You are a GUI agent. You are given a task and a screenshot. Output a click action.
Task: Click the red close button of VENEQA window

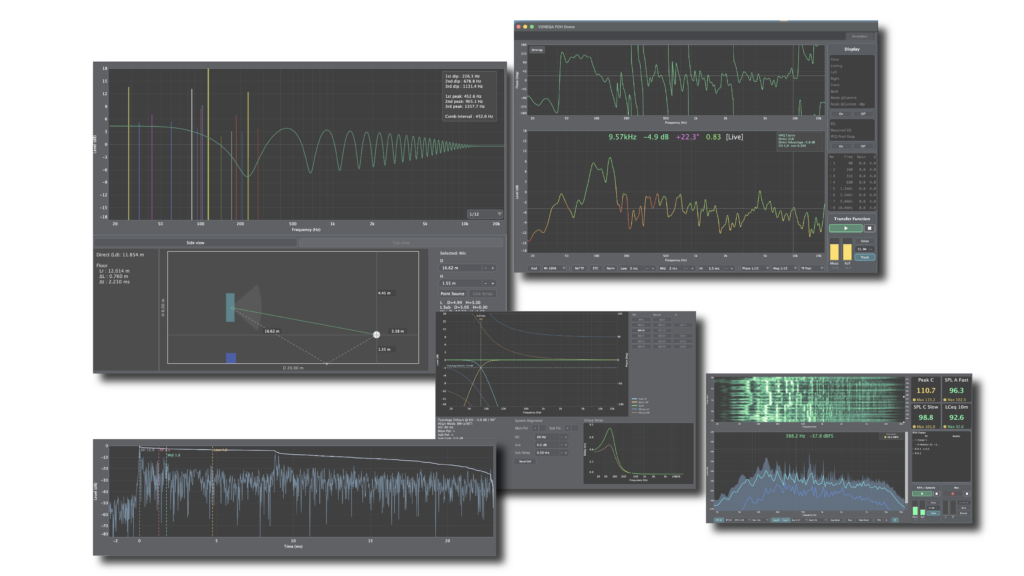coord(519,27)
